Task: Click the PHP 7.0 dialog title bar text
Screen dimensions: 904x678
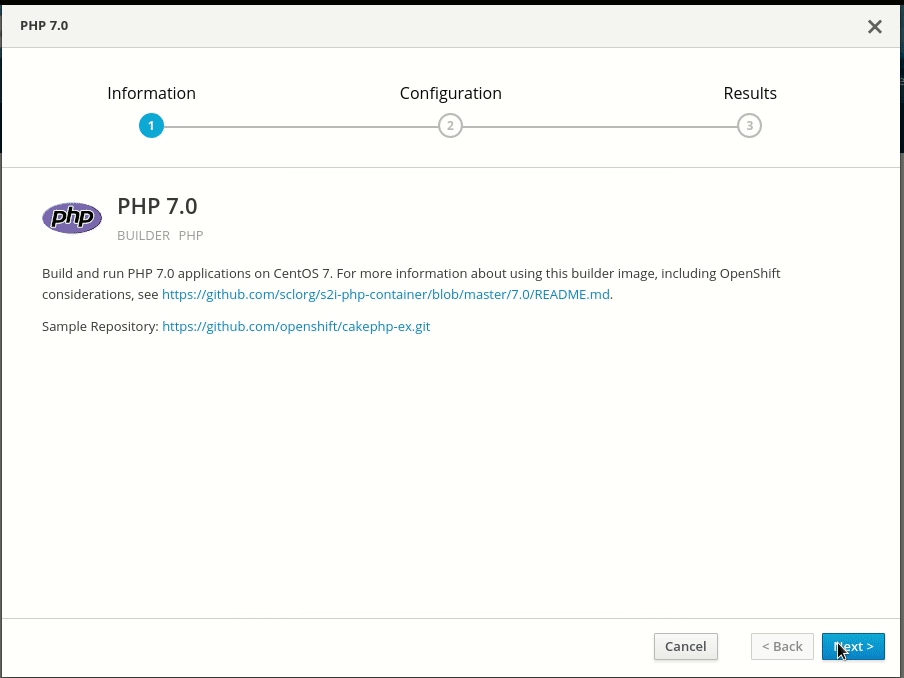Action: 44,25
